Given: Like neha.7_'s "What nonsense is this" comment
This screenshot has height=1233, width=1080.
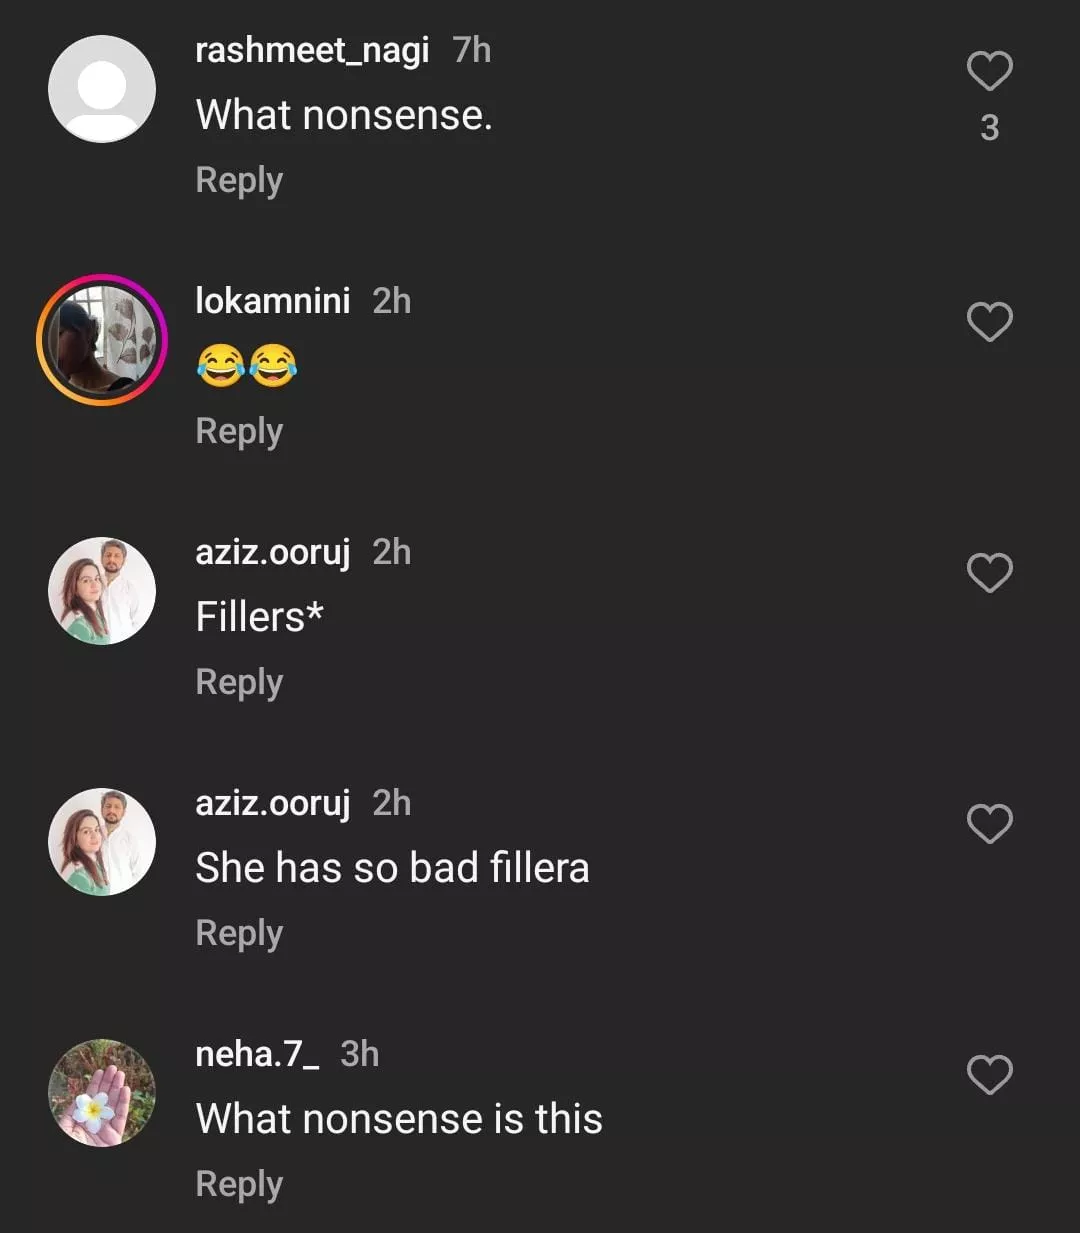Looking at the screenshot, I should click(989, 1075).
